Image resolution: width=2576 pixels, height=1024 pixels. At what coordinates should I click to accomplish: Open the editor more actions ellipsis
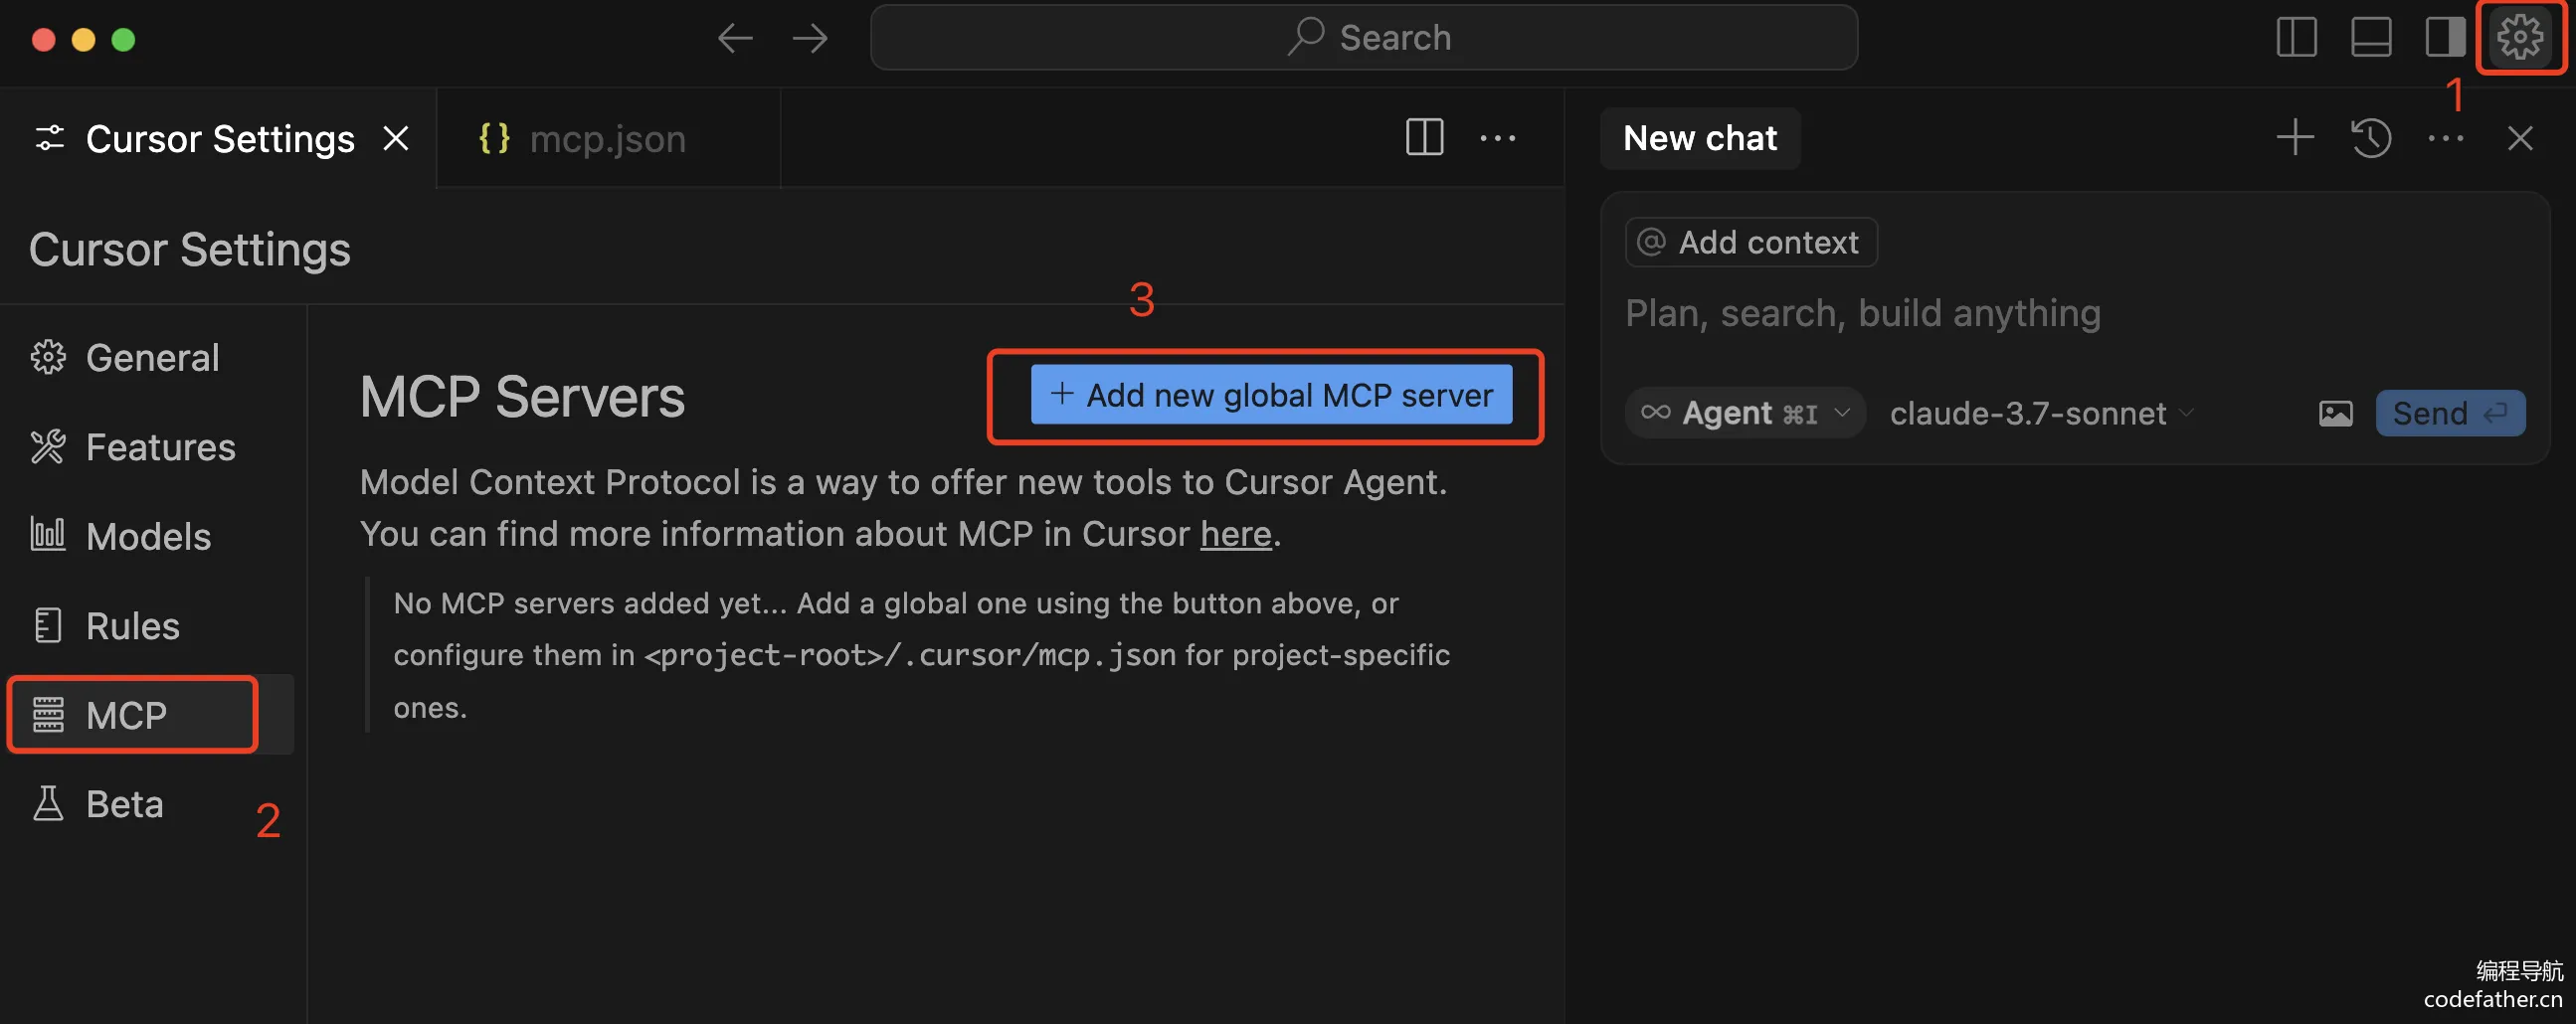tap(1497, 138)
